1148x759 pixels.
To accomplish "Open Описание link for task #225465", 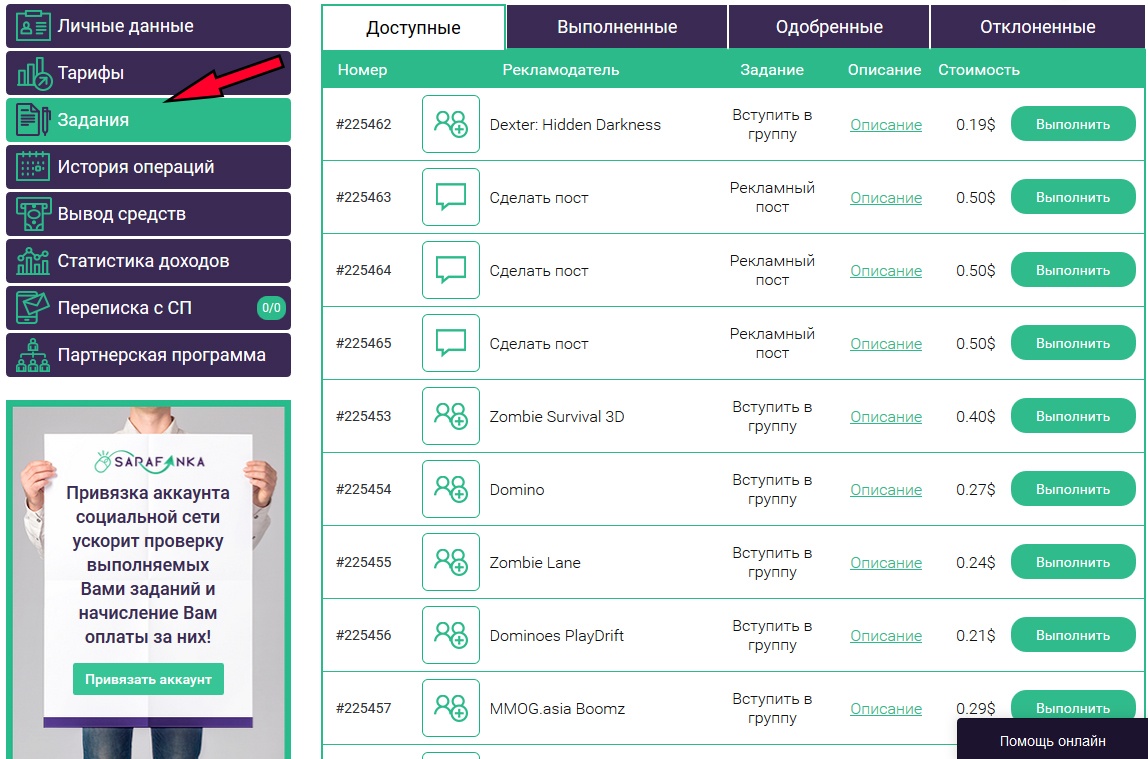I will (x=886, y=344).
